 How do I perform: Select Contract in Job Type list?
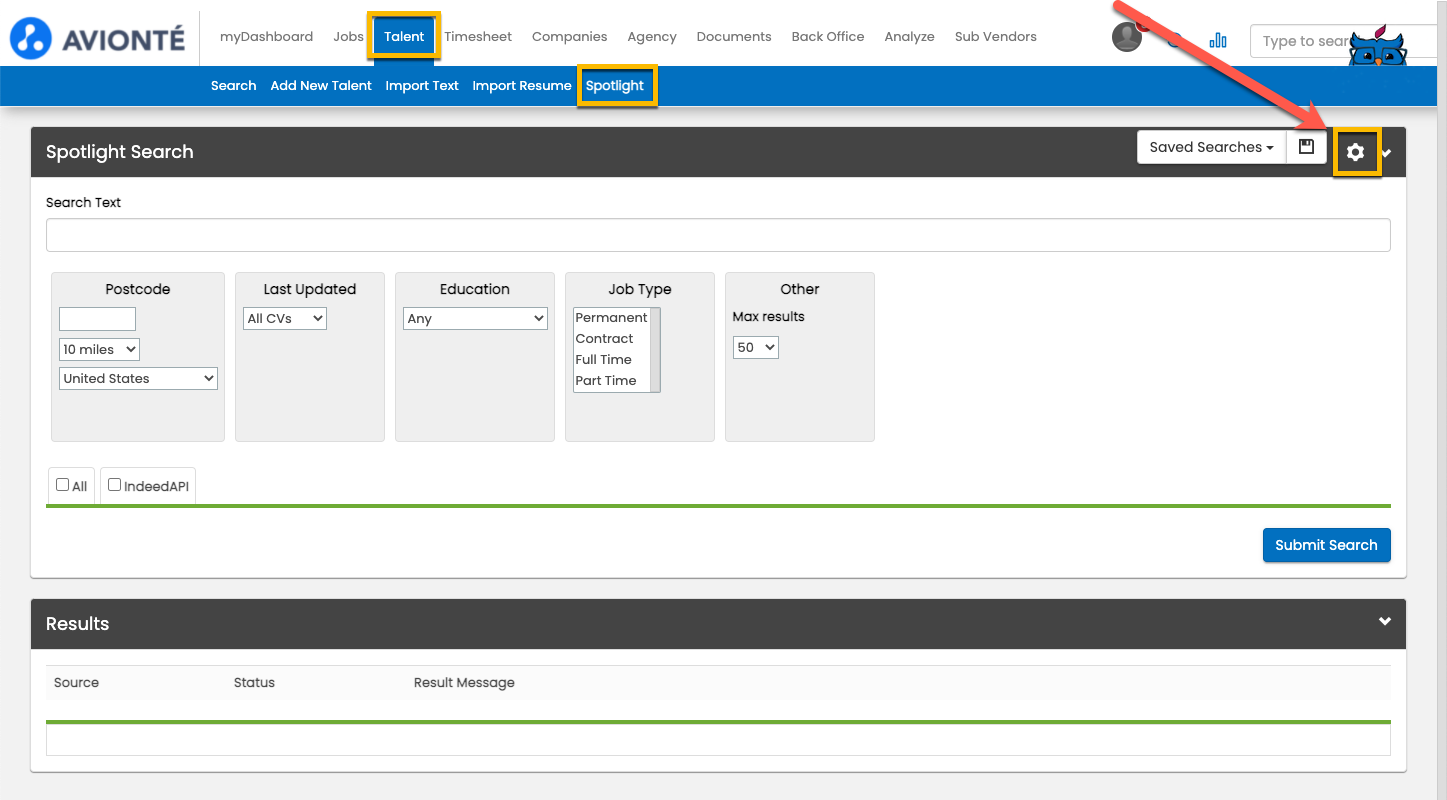coord(605,339)
